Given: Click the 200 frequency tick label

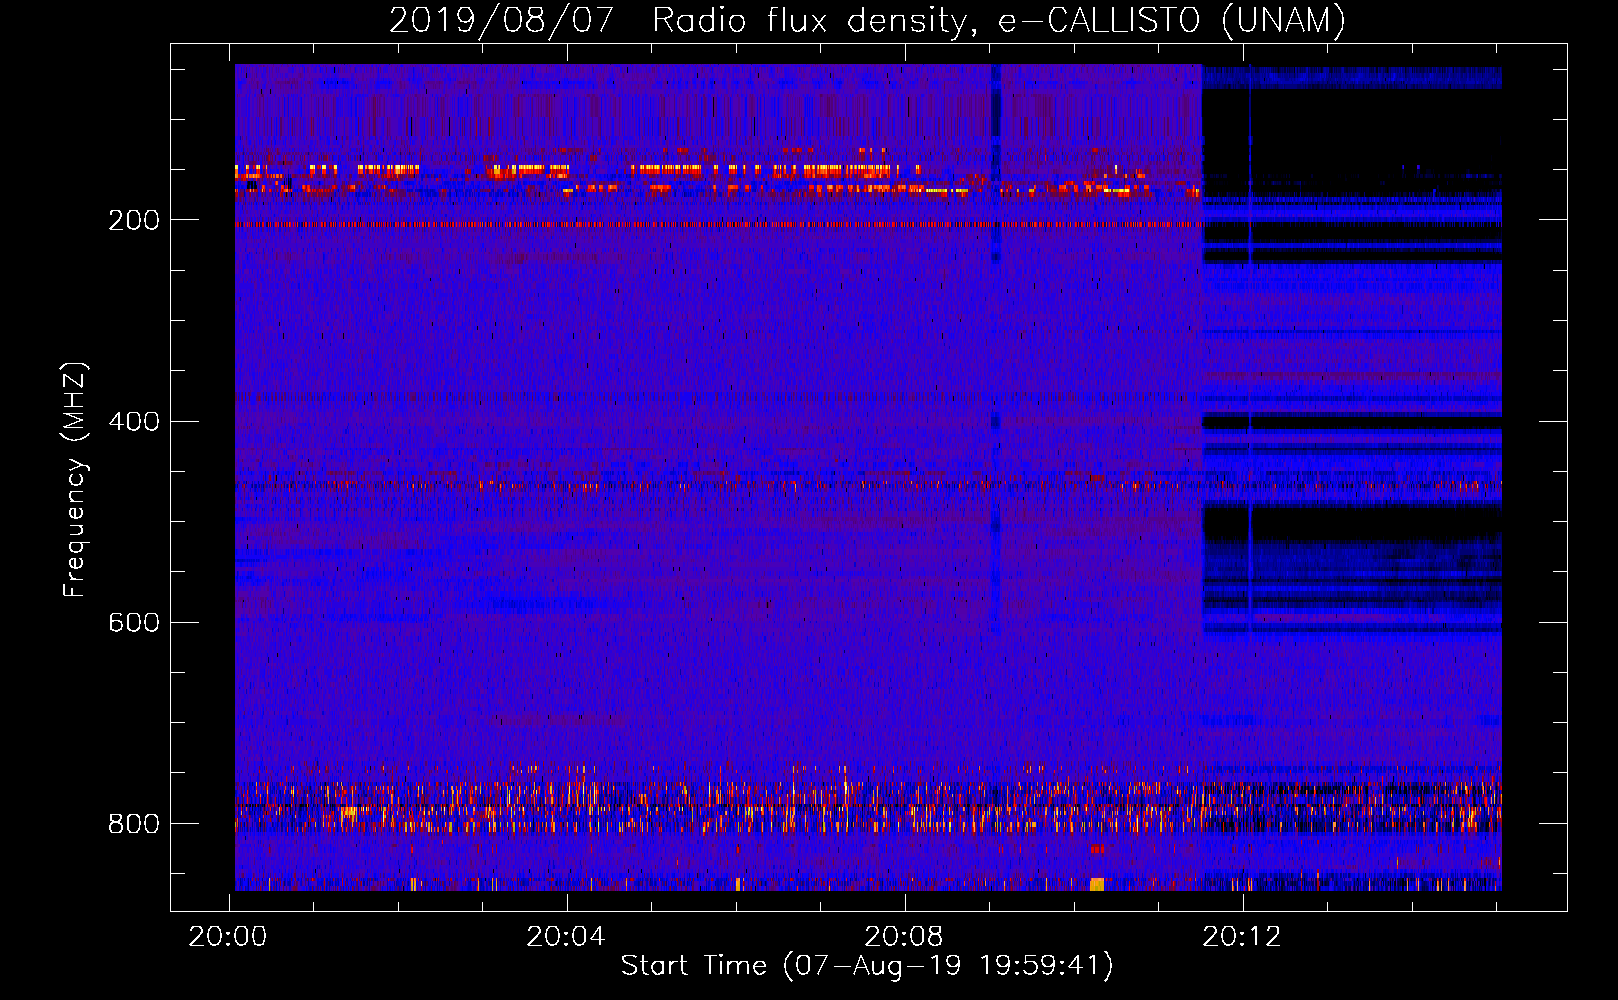Looking at the screenshot, I should pos(134,220).
